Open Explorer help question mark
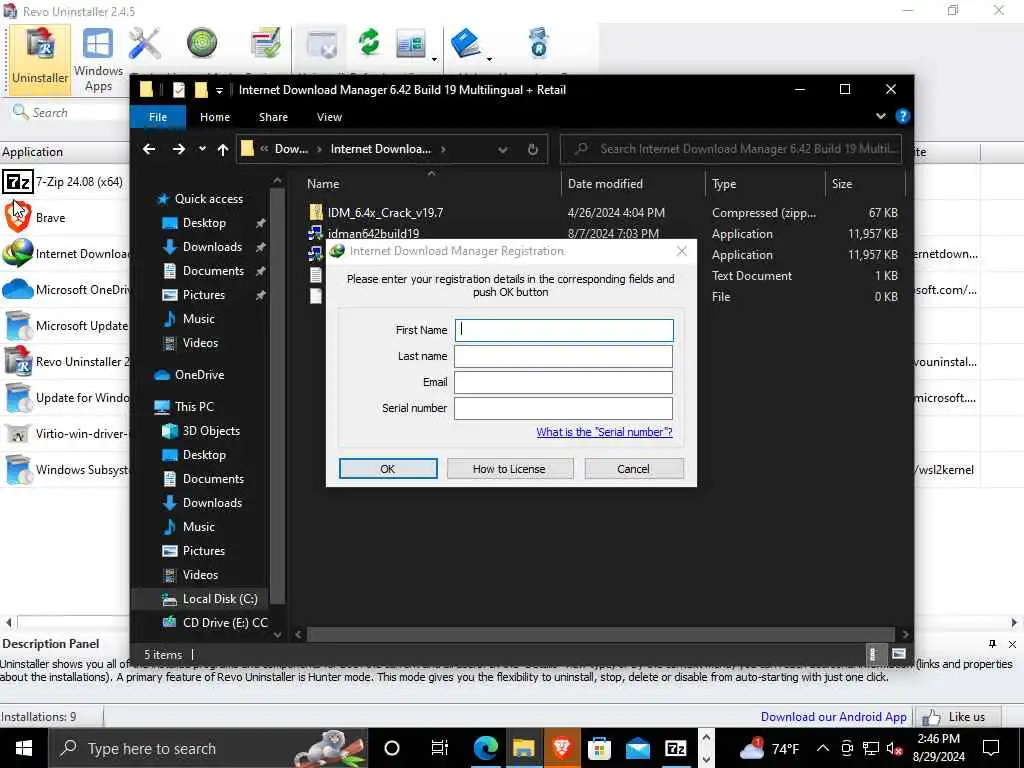 coord(903,116)
